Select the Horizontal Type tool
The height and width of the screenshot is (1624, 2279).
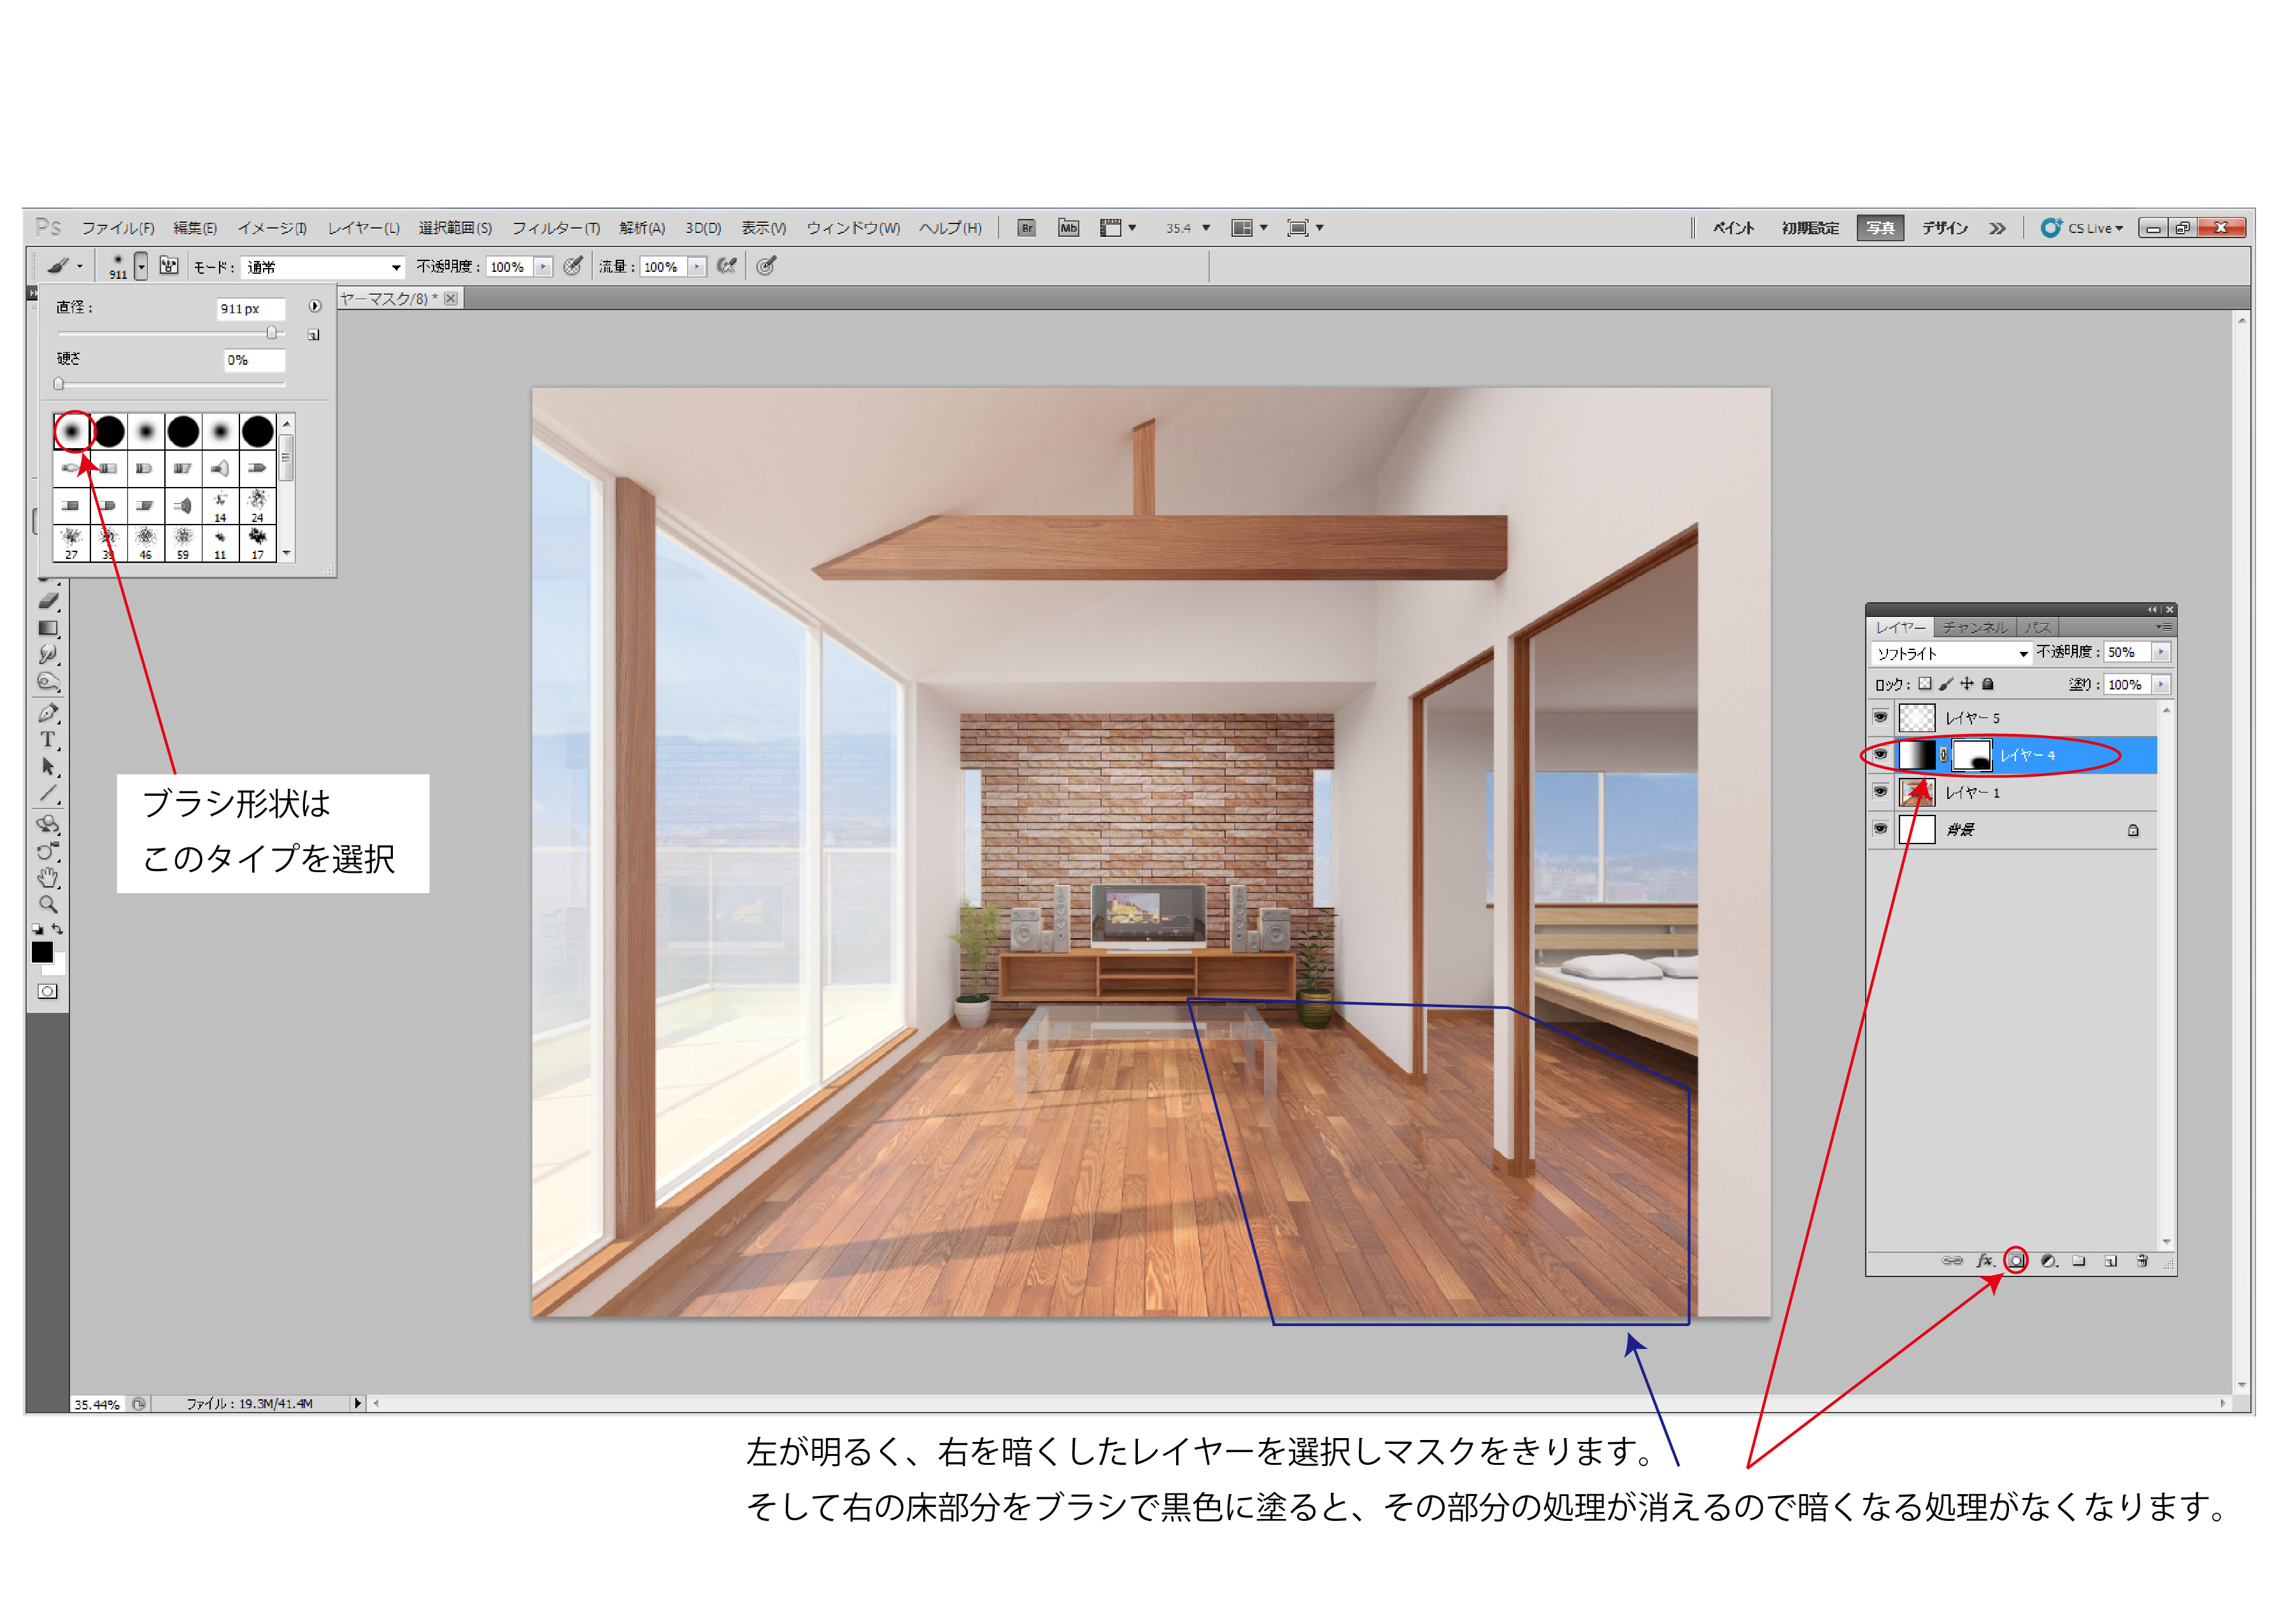tap(47, 740)
